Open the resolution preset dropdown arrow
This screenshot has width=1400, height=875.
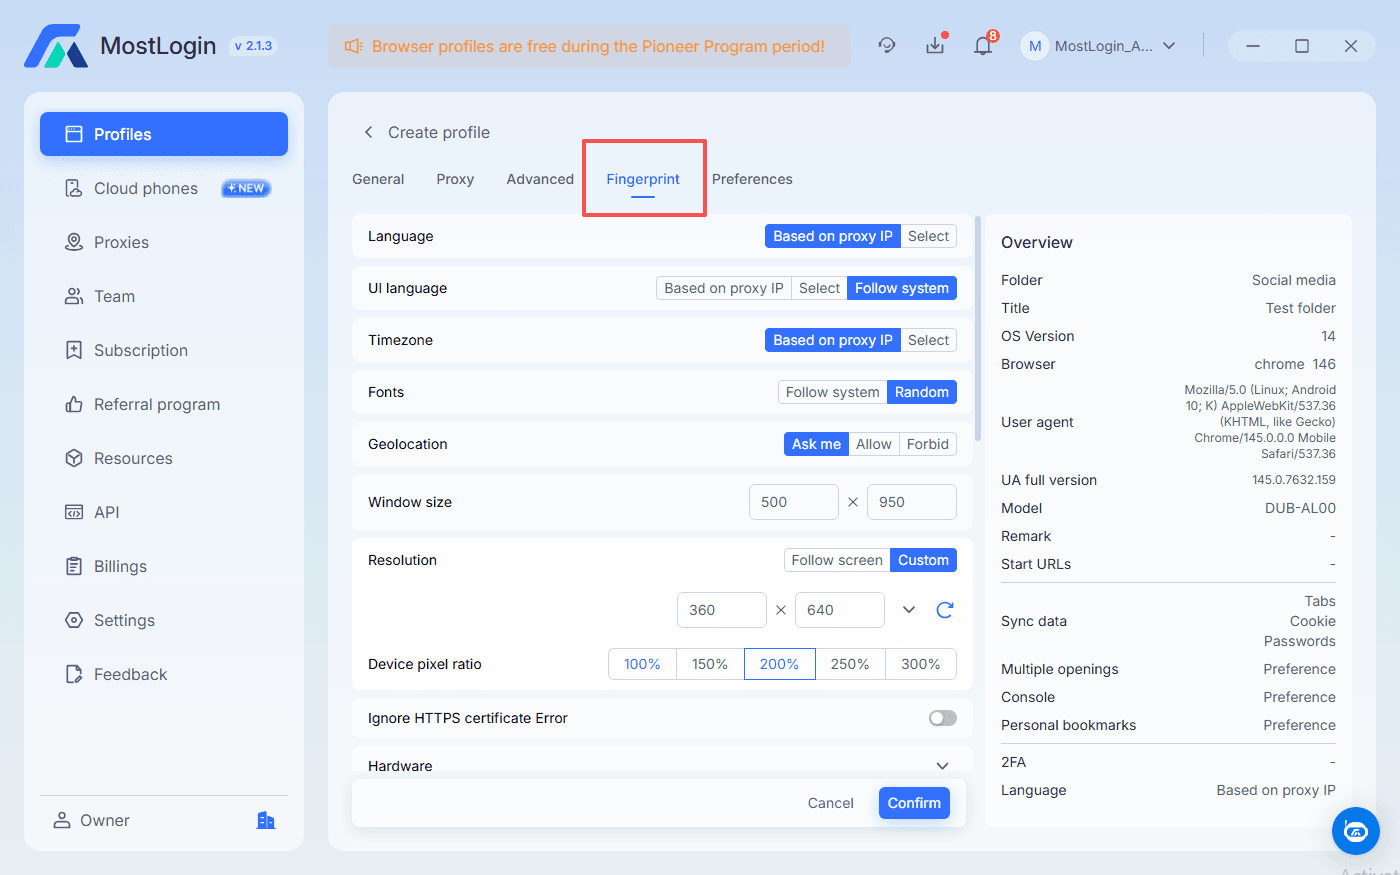(909, 610)
